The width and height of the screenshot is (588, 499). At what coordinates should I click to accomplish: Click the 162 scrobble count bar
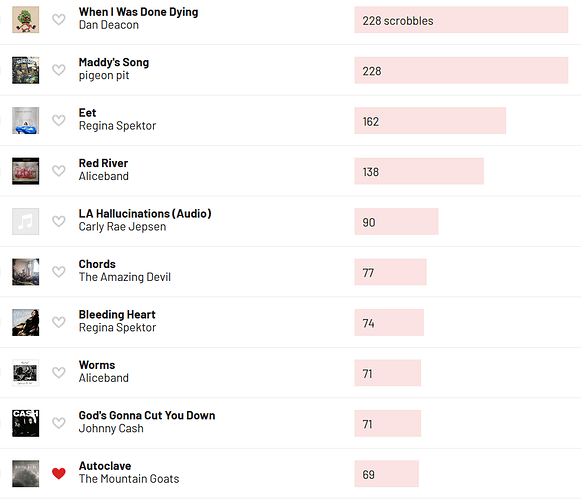click(430, 120)
